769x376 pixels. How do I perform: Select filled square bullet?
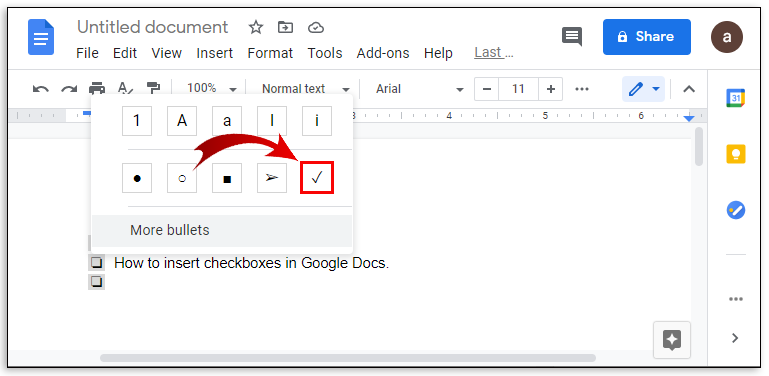pyautogui.click(x=227, y=178)
